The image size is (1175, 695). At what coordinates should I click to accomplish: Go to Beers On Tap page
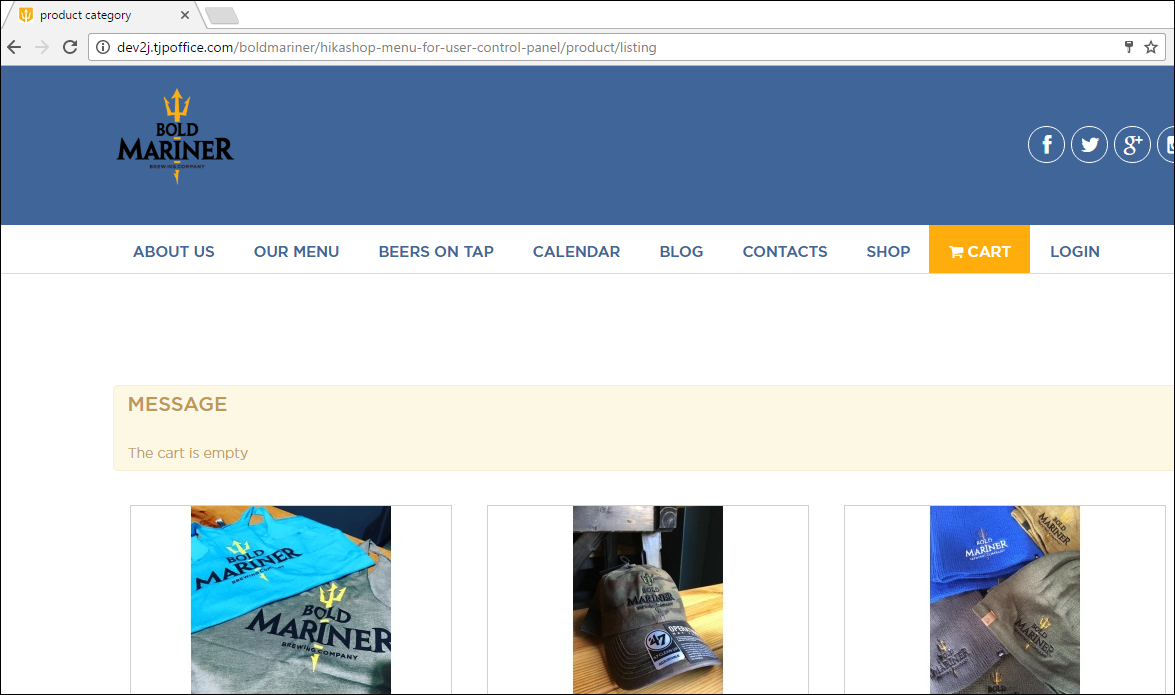[436, 252]
